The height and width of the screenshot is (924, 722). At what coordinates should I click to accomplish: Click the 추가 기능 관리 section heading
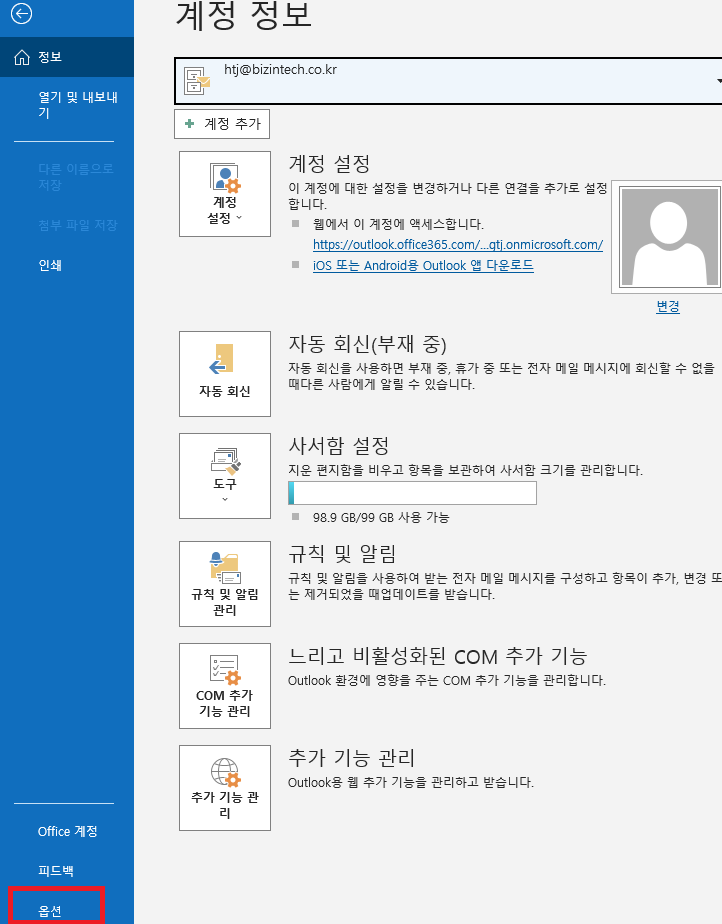(x=352, y=757)
